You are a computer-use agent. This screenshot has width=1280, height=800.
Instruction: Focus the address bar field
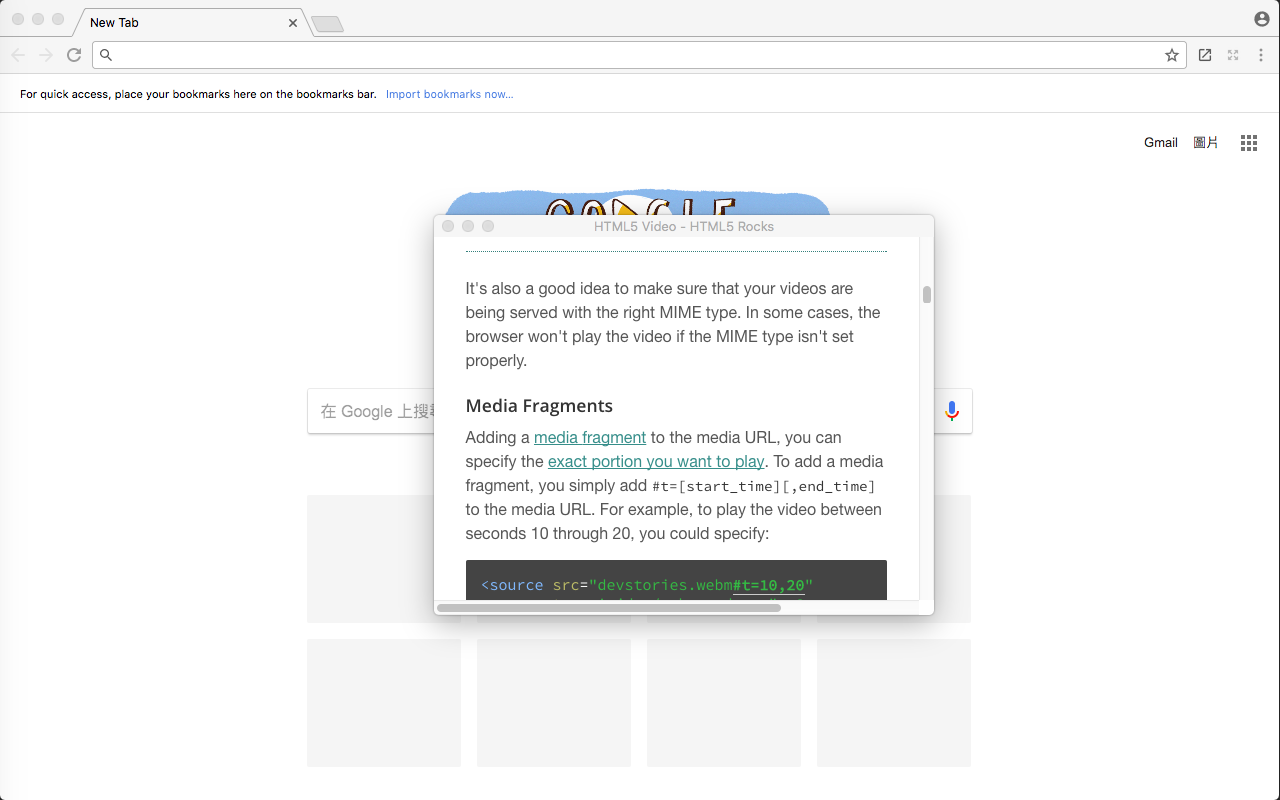click(639, 55)
